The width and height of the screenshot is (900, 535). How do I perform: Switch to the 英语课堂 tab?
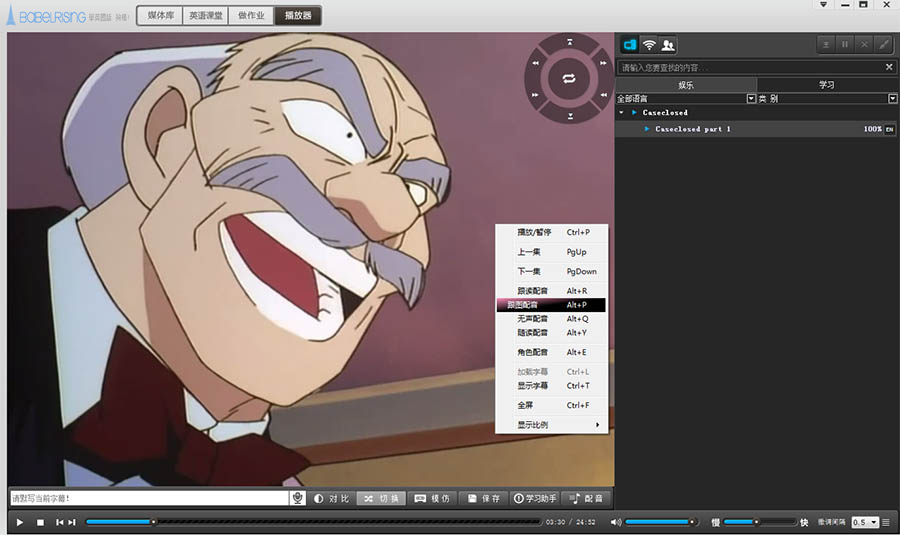[205, 15]
